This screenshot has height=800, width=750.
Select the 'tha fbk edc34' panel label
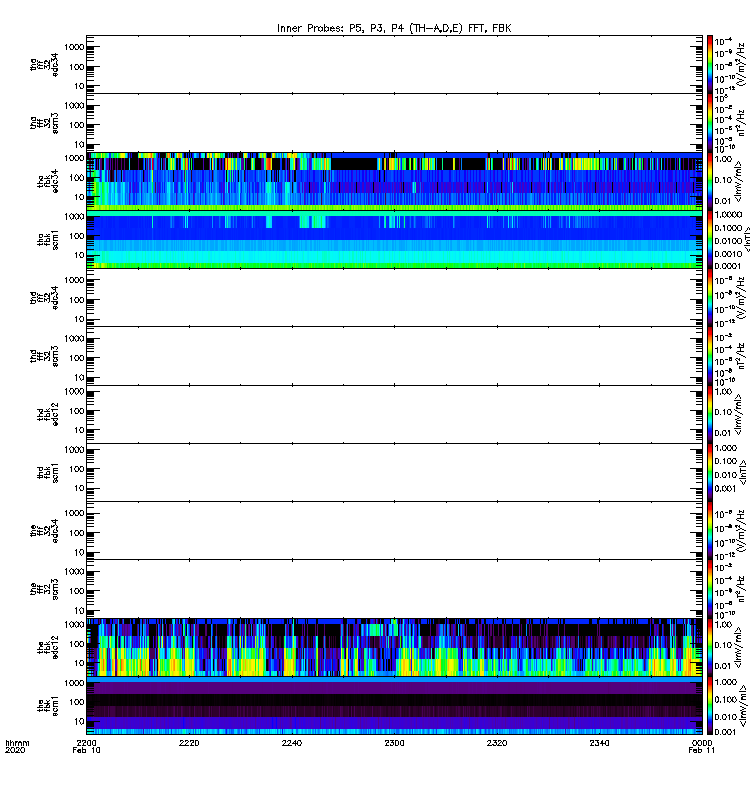click(48, 181)
